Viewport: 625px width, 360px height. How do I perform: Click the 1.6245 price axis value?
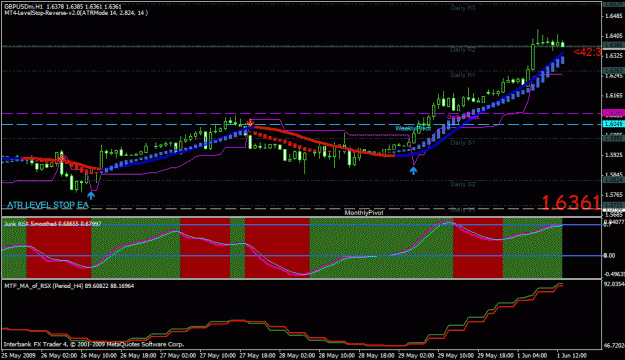(614, 76)
